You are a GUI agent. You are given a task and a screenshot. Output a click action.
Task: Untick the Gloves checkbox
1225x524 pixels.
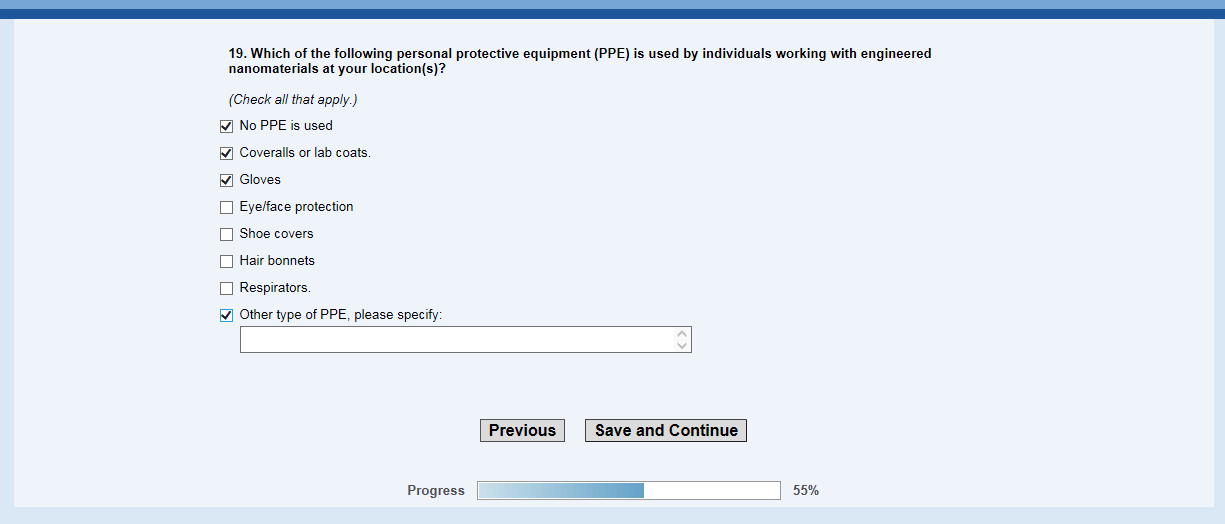(x=226, y=181)
